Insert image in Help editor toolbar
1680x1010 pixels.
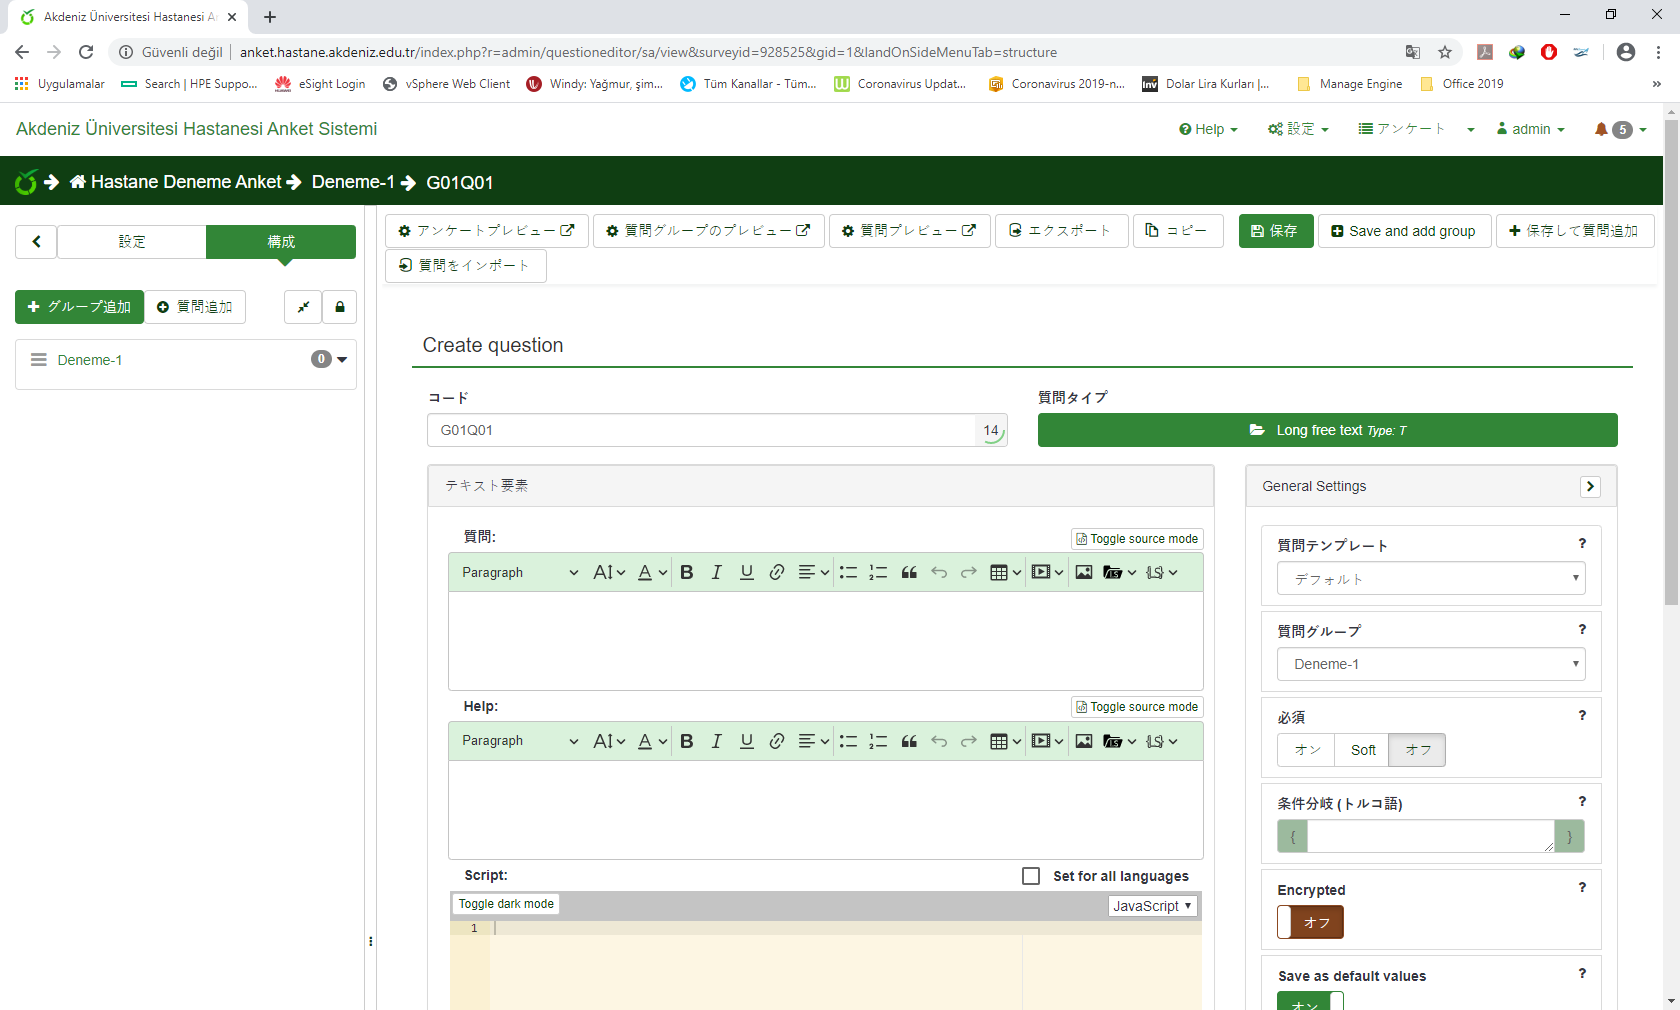1083,741
